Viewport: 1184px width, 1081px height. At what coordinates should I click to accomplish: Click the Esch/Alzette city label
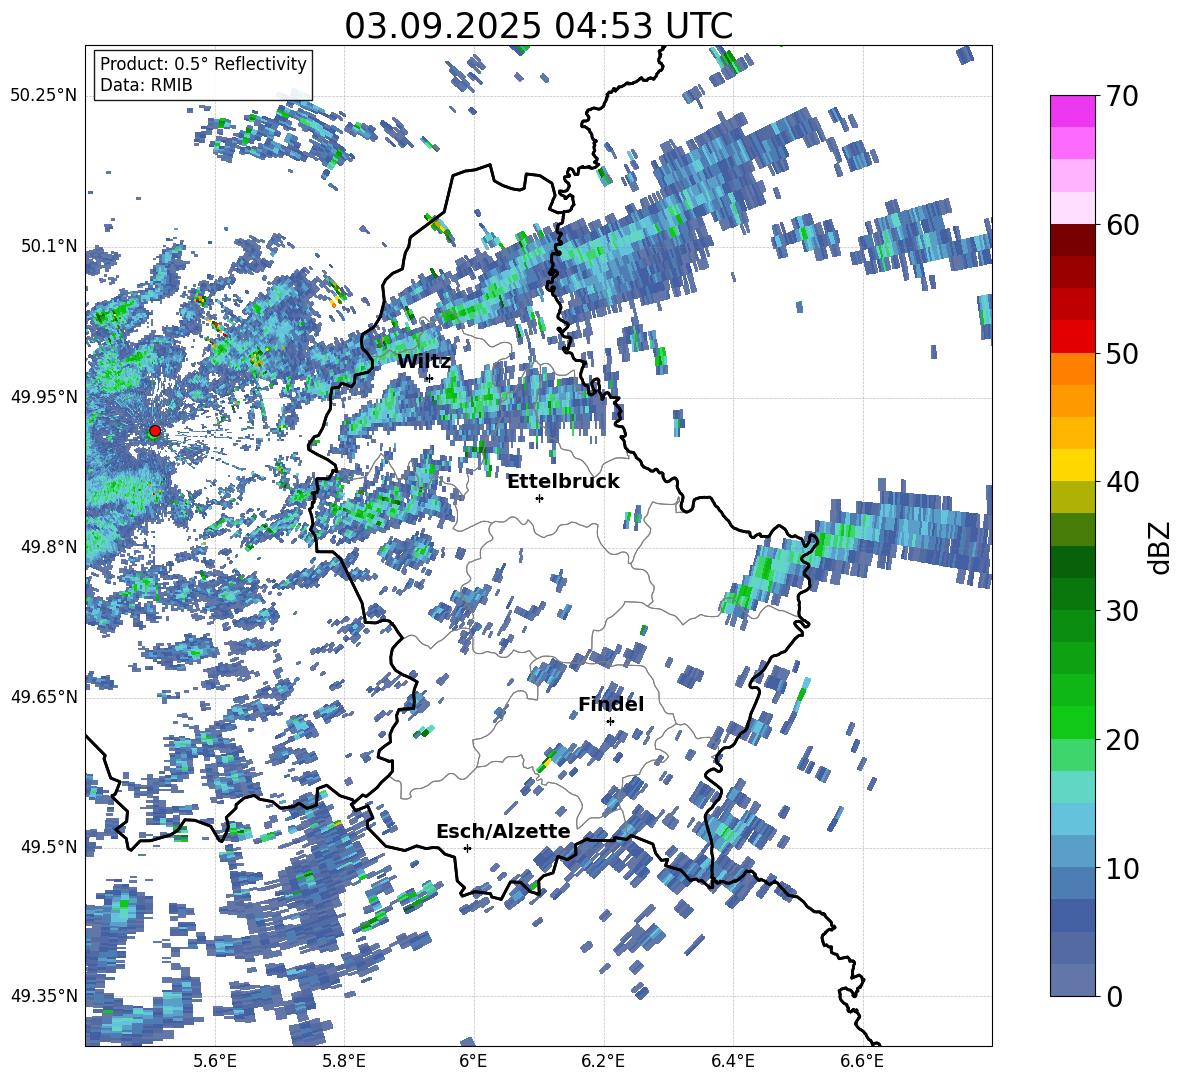point(503,832)
